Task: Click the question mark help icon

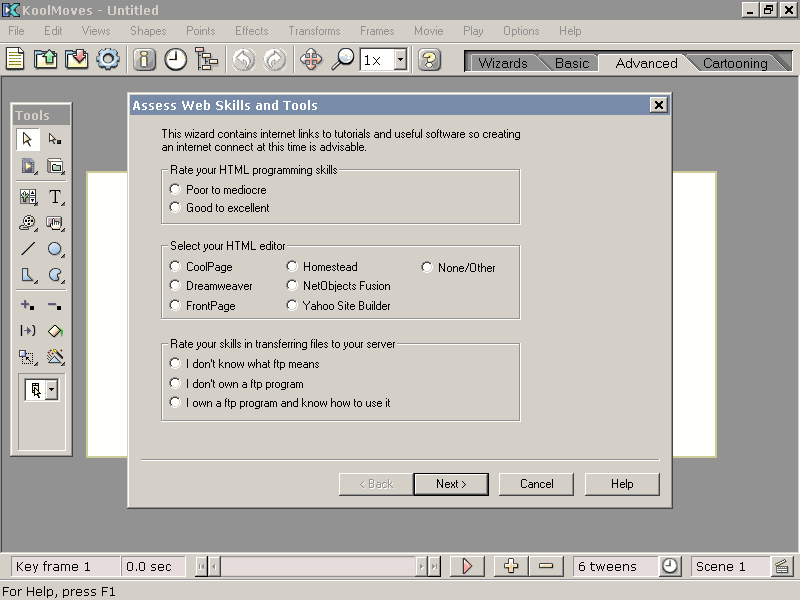Action: pyautogui.click(x=430, y=60)
